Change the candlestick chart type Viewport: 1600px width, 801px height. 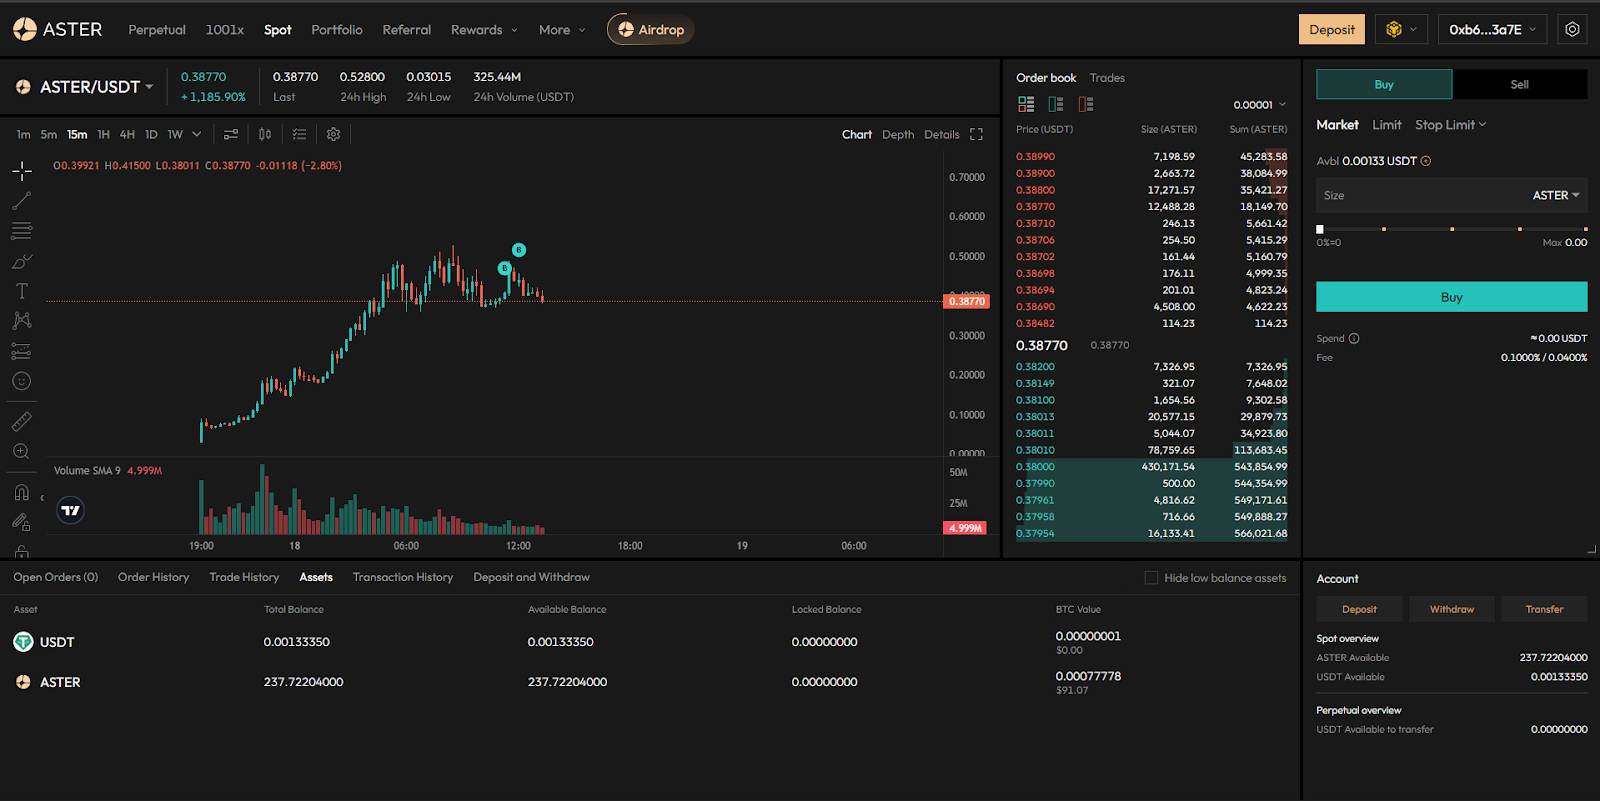(265, 134)
